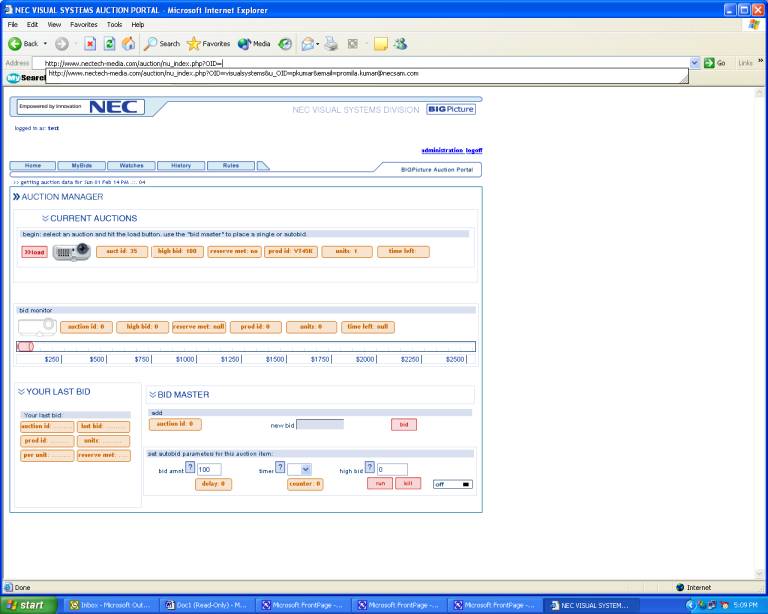768x614 pixels.
Task: Click the kill autobid button
Action: [408, 483]
